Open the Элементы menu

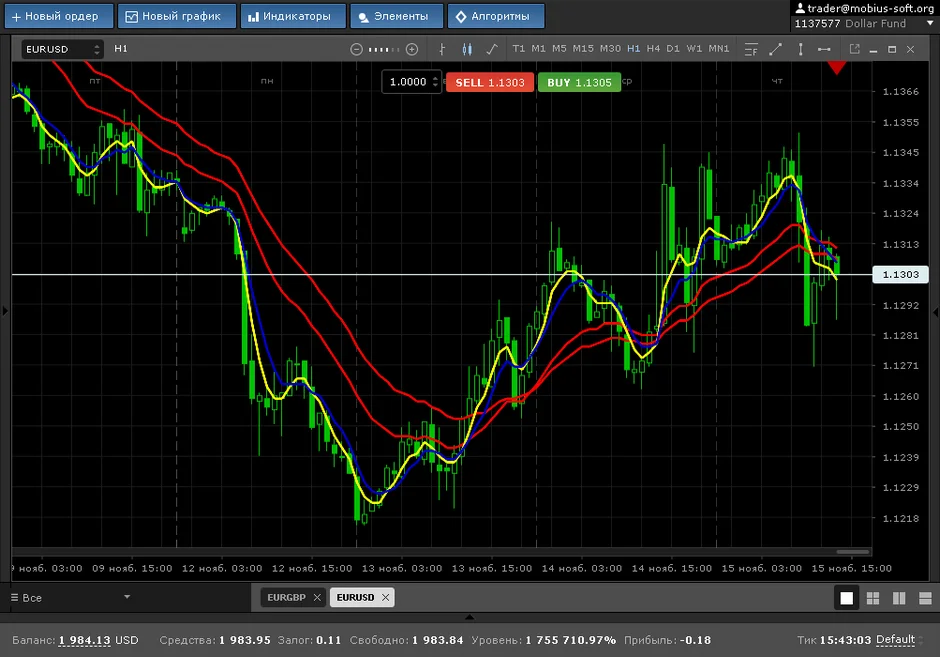[397, 16]
